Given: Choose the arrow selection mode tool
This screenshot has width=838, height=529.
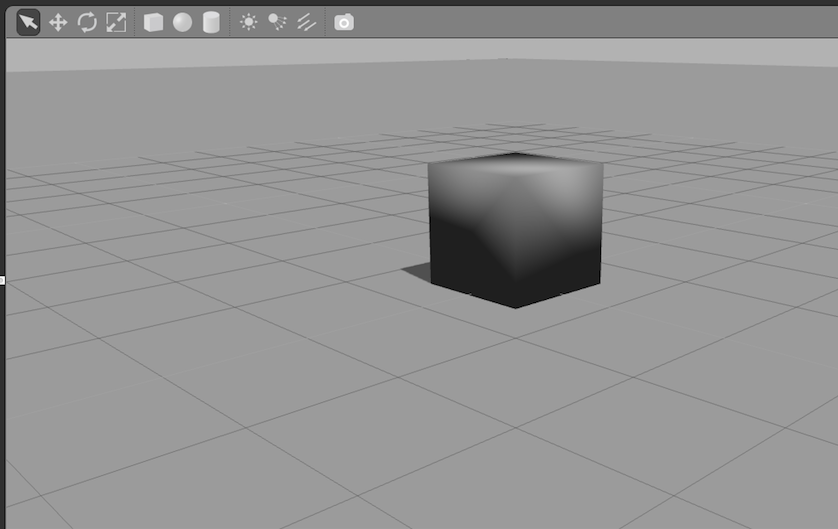Looking at the screenshot, I should tap(28, 22).
